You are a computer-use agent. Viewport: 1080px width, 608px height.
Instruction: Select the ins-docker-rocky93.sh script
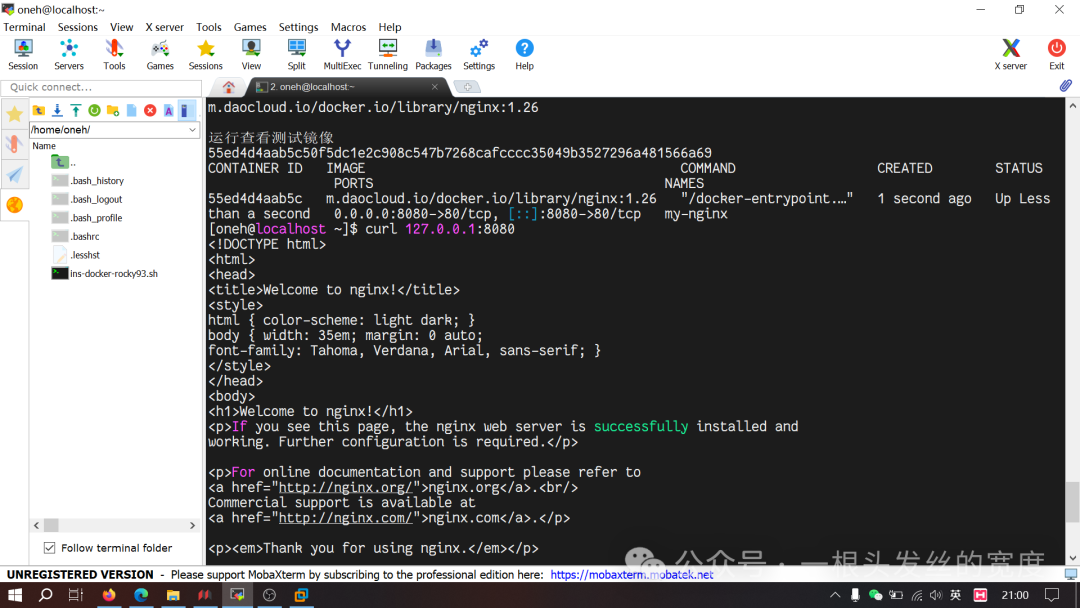[105, 274]
